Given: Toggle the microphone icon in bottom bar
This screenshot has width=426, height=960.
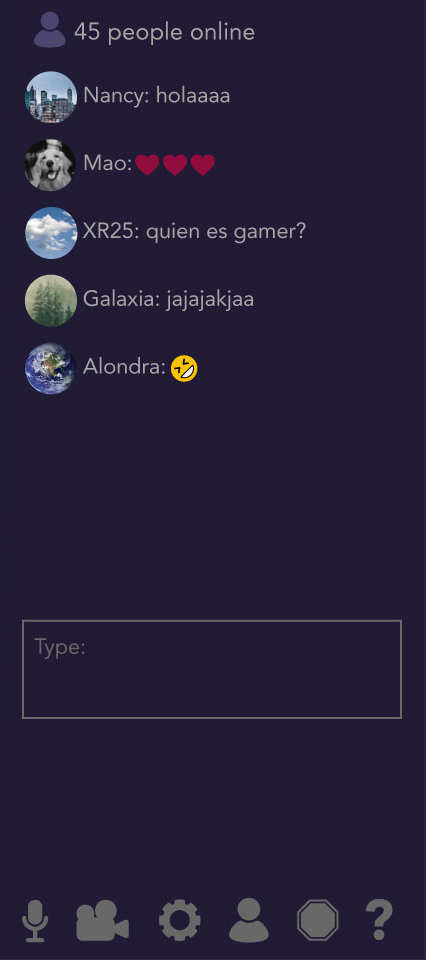Looking at the screenshot, I should pyautogui.click(x=35, y=920).
